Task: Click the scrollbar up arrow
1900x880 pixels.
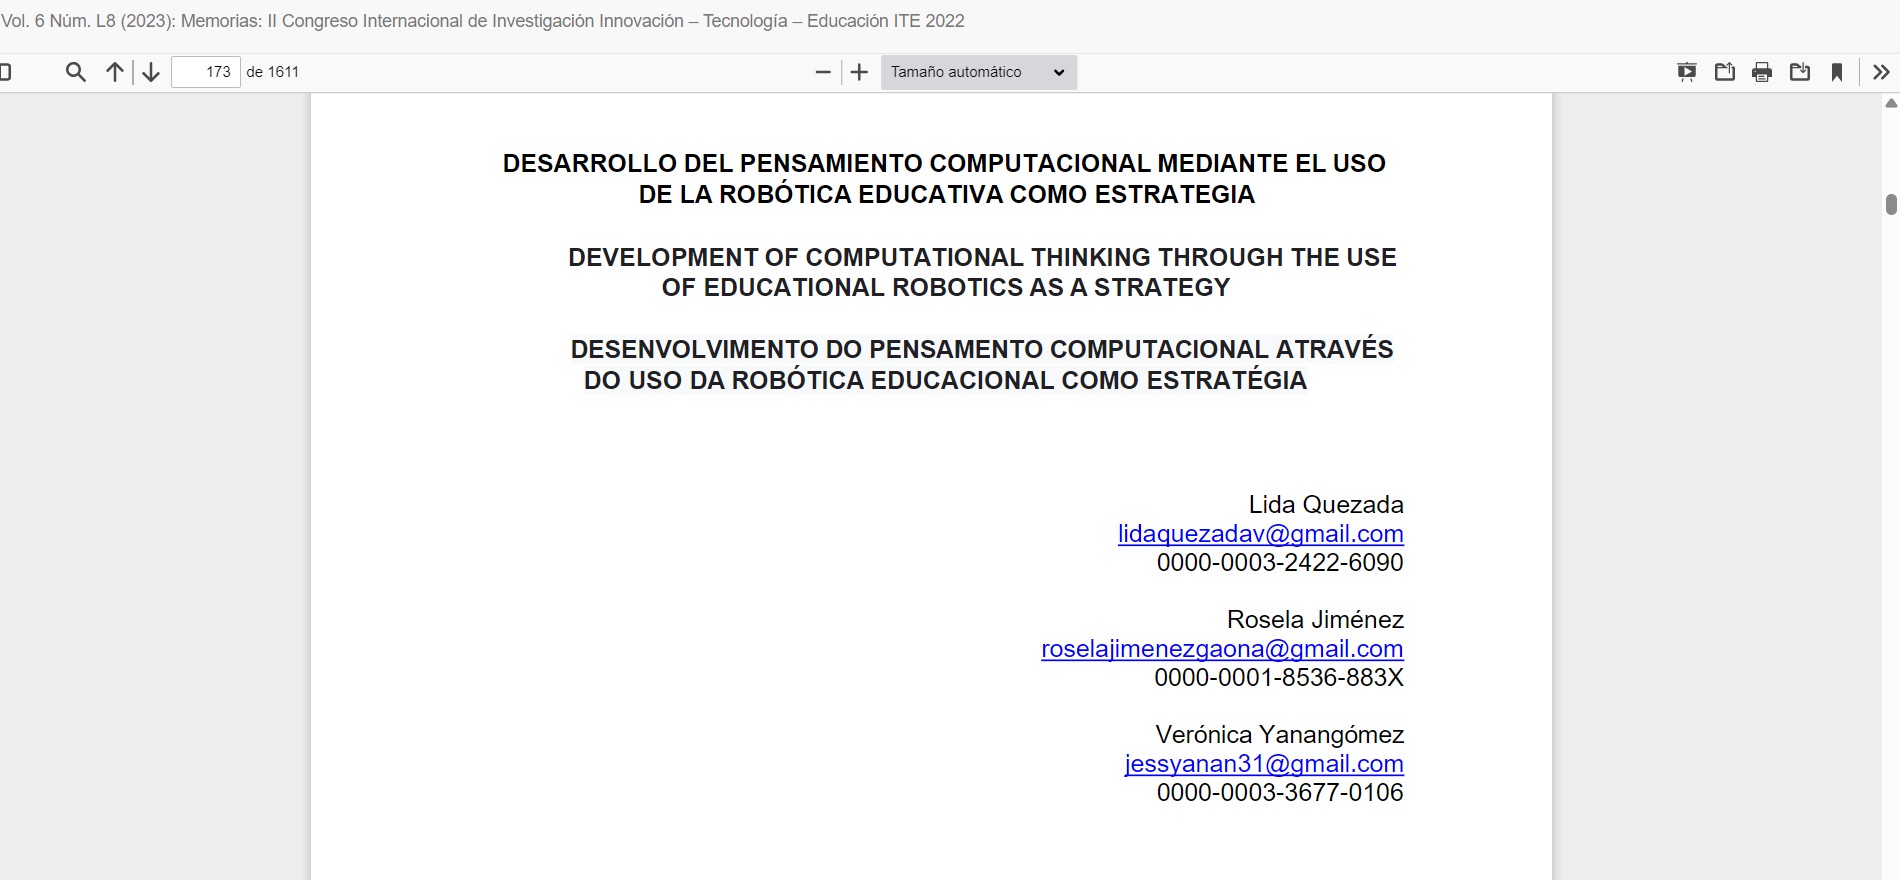Action: 1891,103
